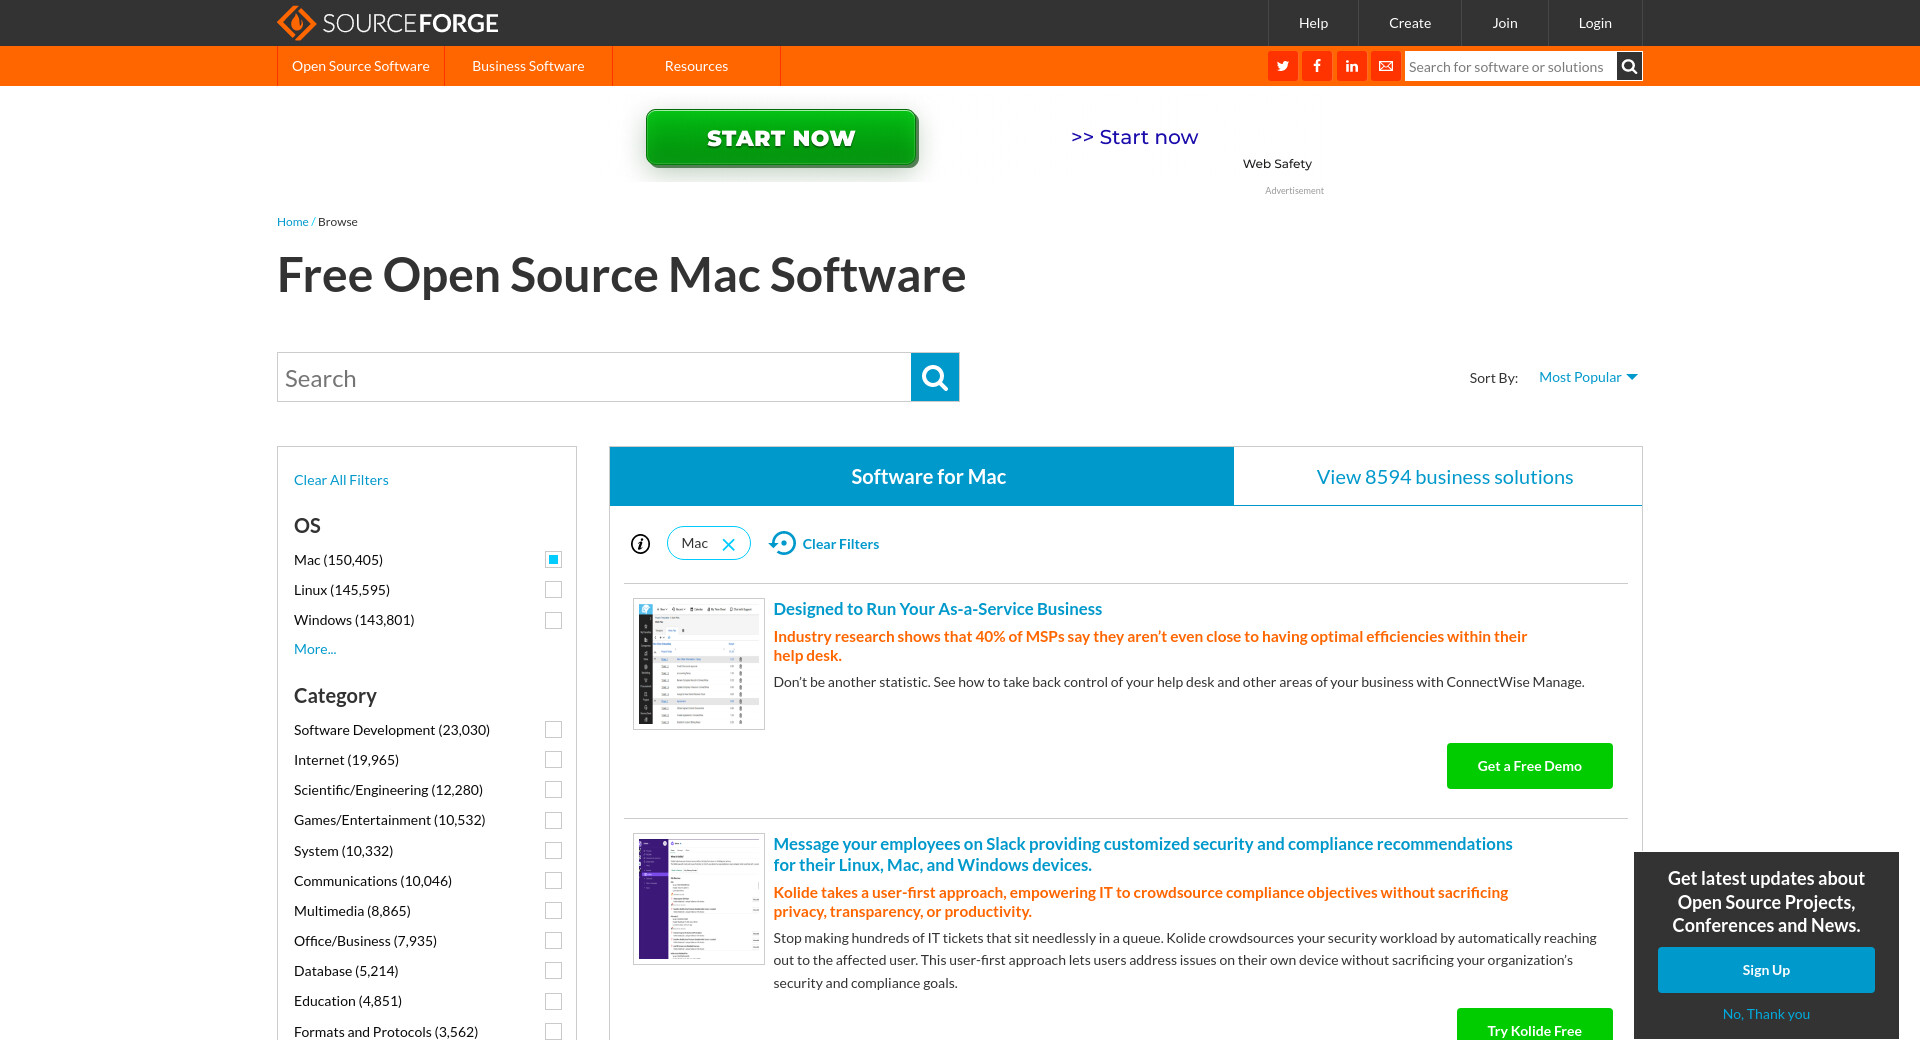Screen dimensions: 1920x1040
Task: Click the Try Kolide Free button
Action: pyautogui.click(x=1535, y=1025)
